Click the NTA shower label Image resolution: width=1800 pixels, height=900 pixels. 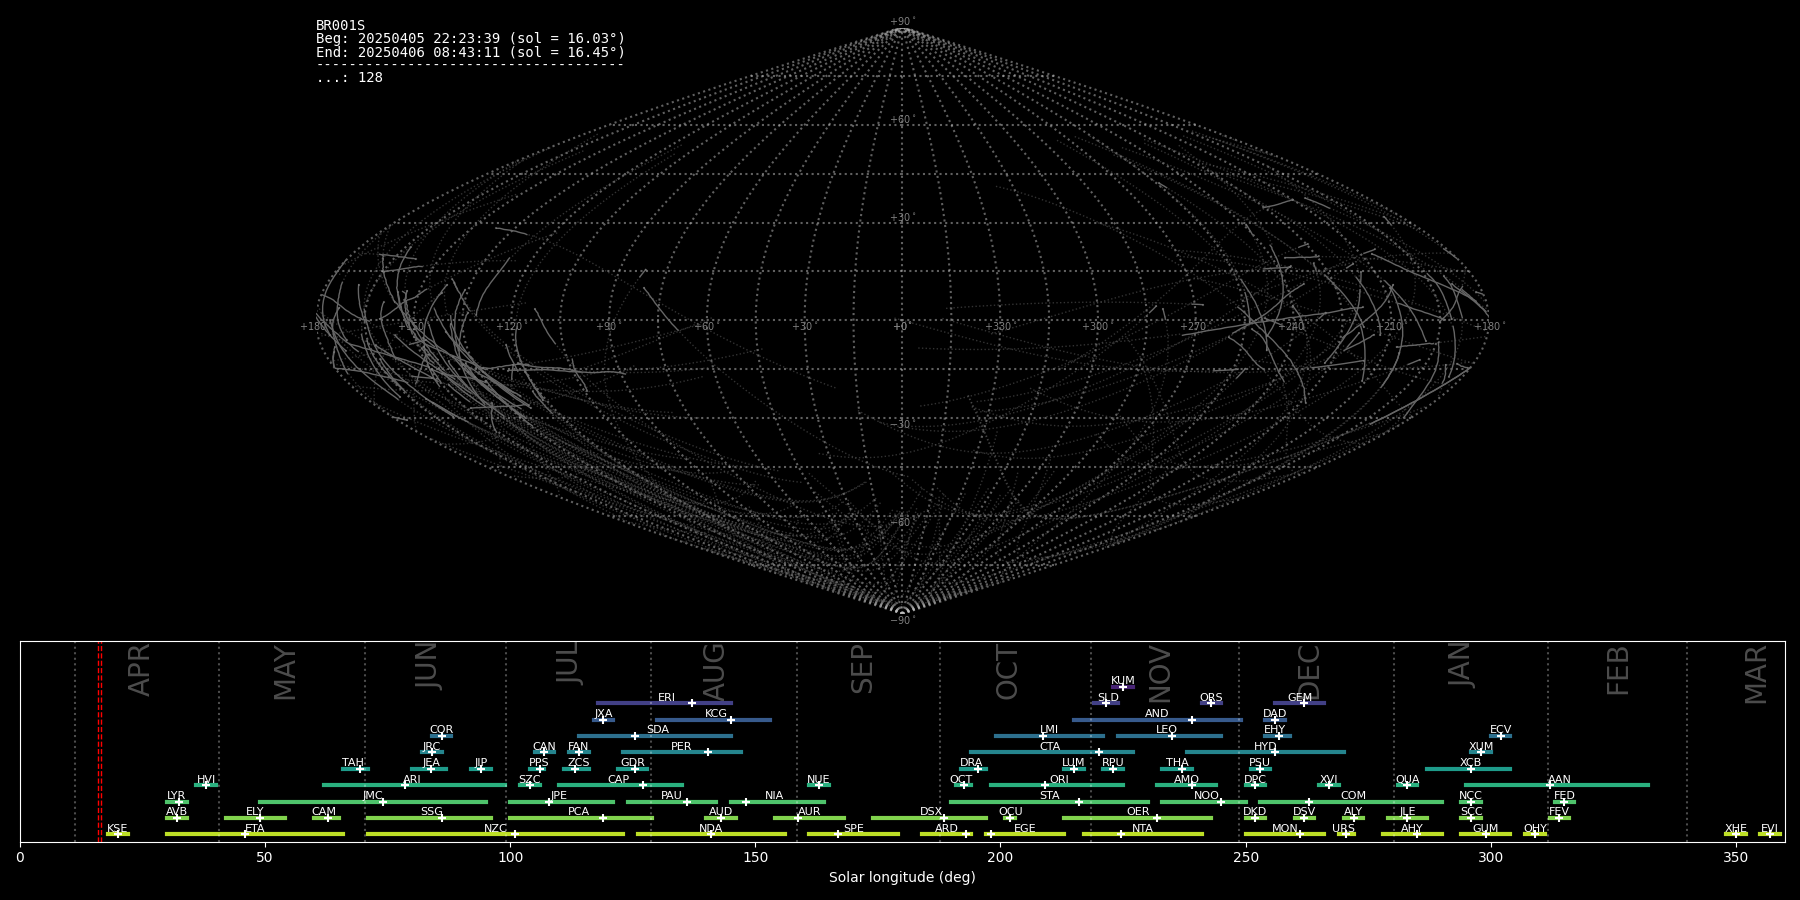coord(1142,829)
